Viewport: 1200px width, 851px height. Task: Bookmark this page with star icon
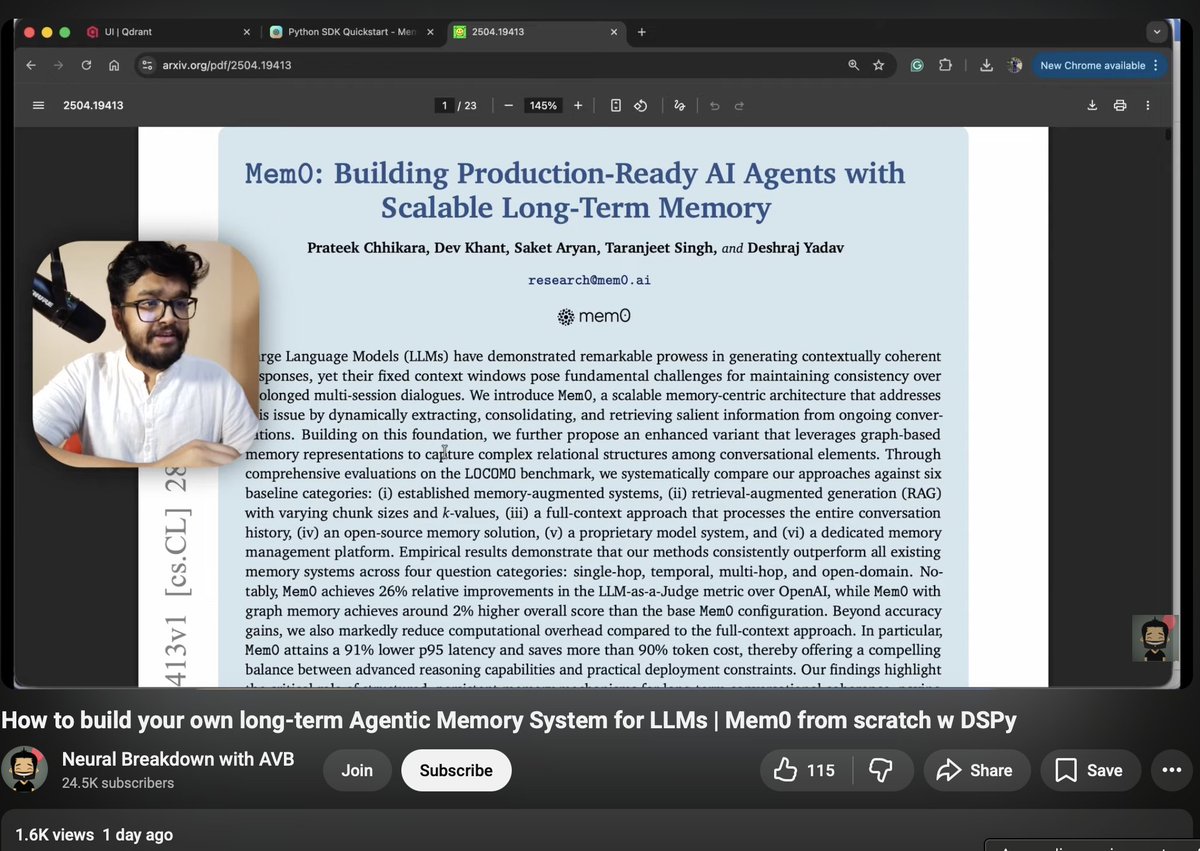(x=879, y=65)
